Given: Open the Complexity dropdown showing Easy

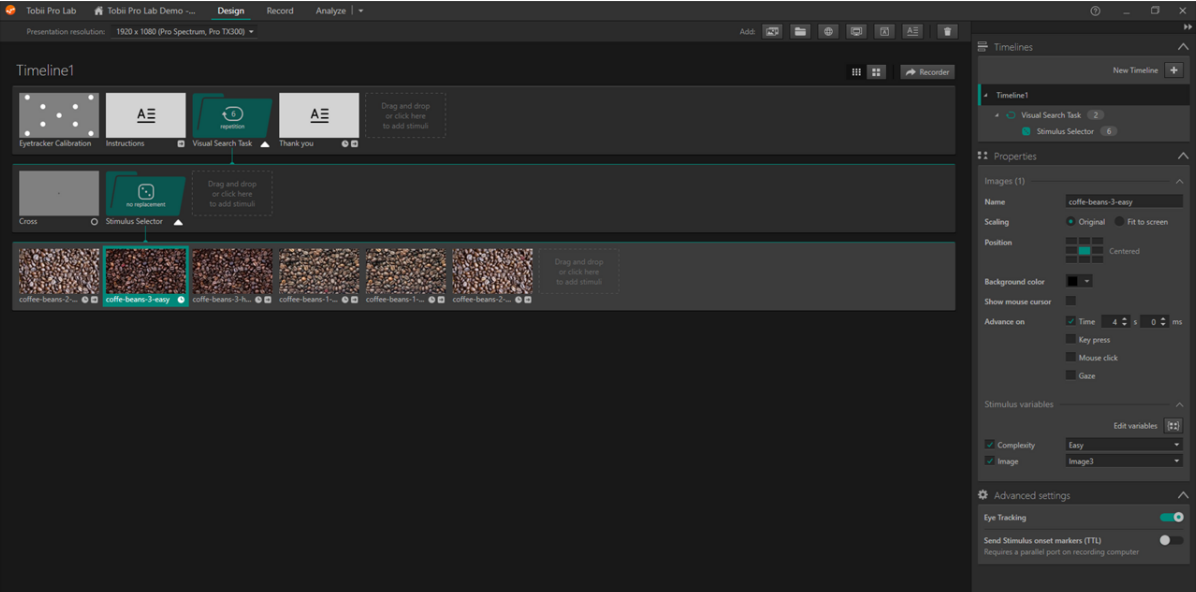Looking at the screenshot, I should (x=1124, y=444).
